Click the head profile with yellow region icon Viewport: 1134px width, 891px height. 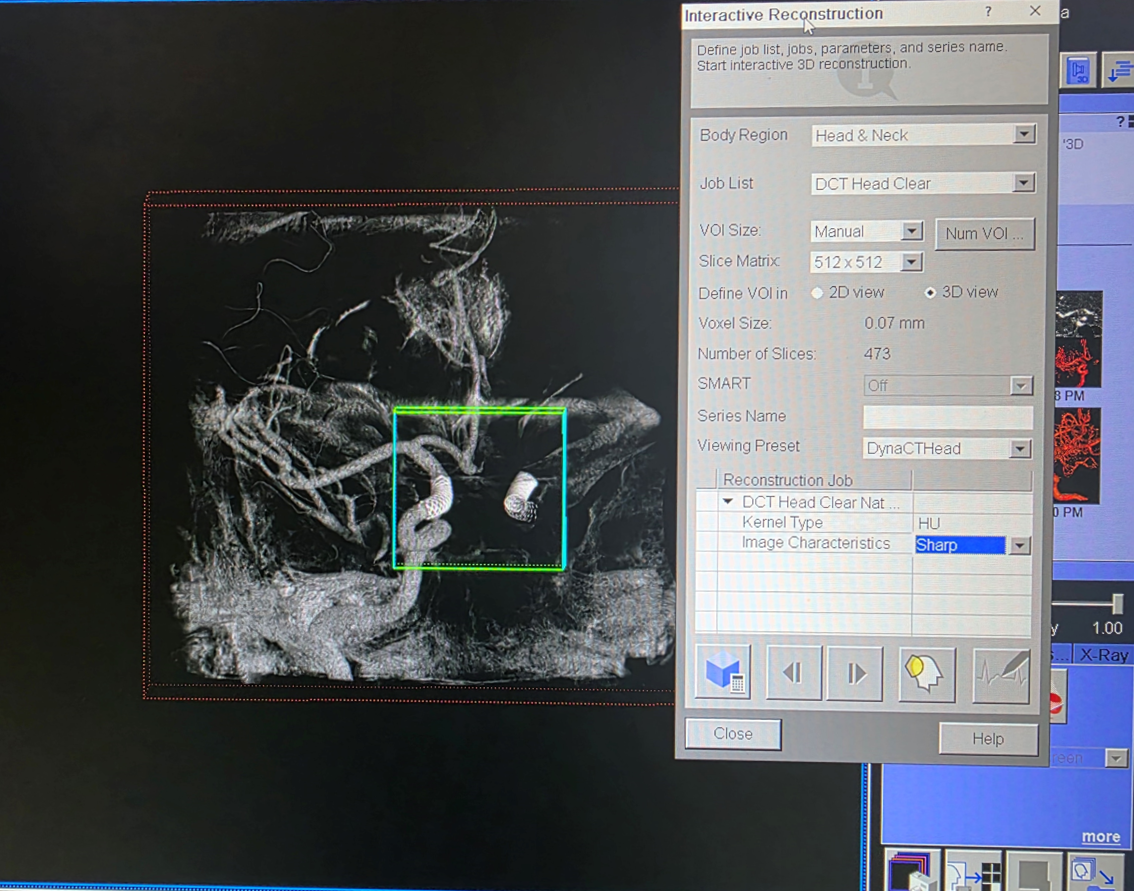pos(926,673)
